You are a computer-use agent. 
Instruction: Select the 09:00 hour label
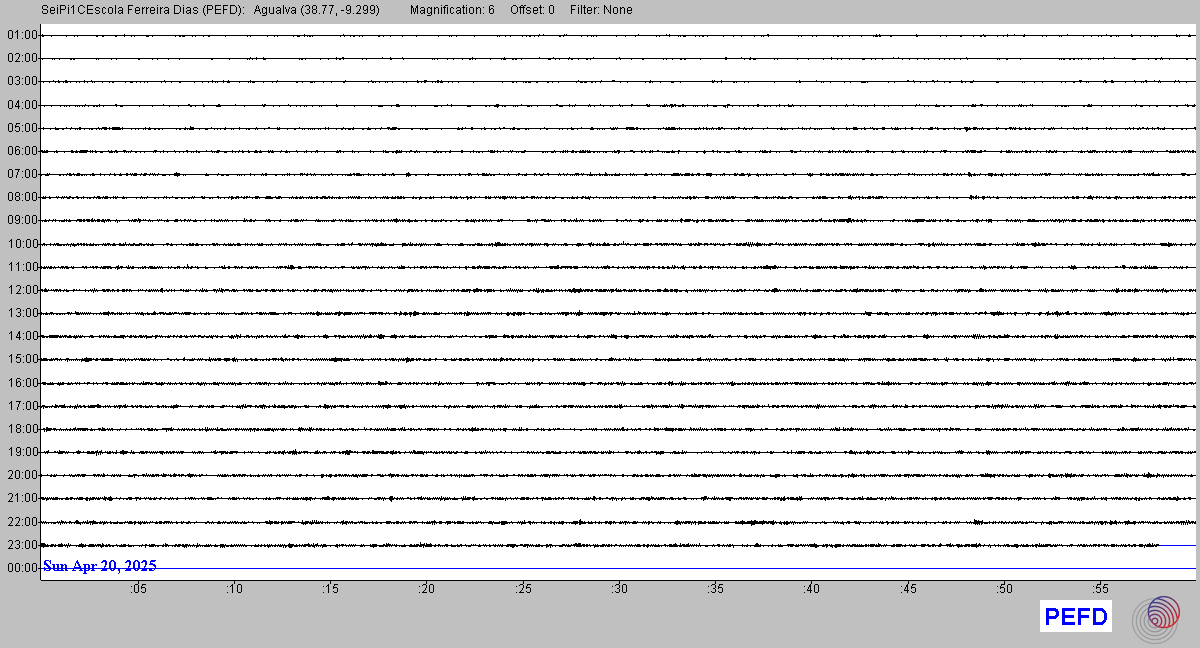click(x=22, y=220)
